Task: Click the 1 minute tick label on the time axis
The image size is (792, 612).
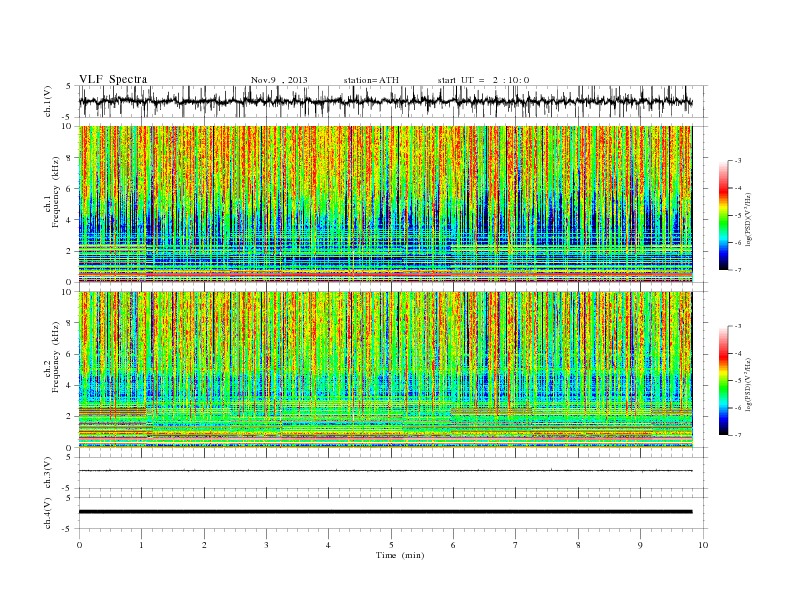Action: [x=141, y=545]
